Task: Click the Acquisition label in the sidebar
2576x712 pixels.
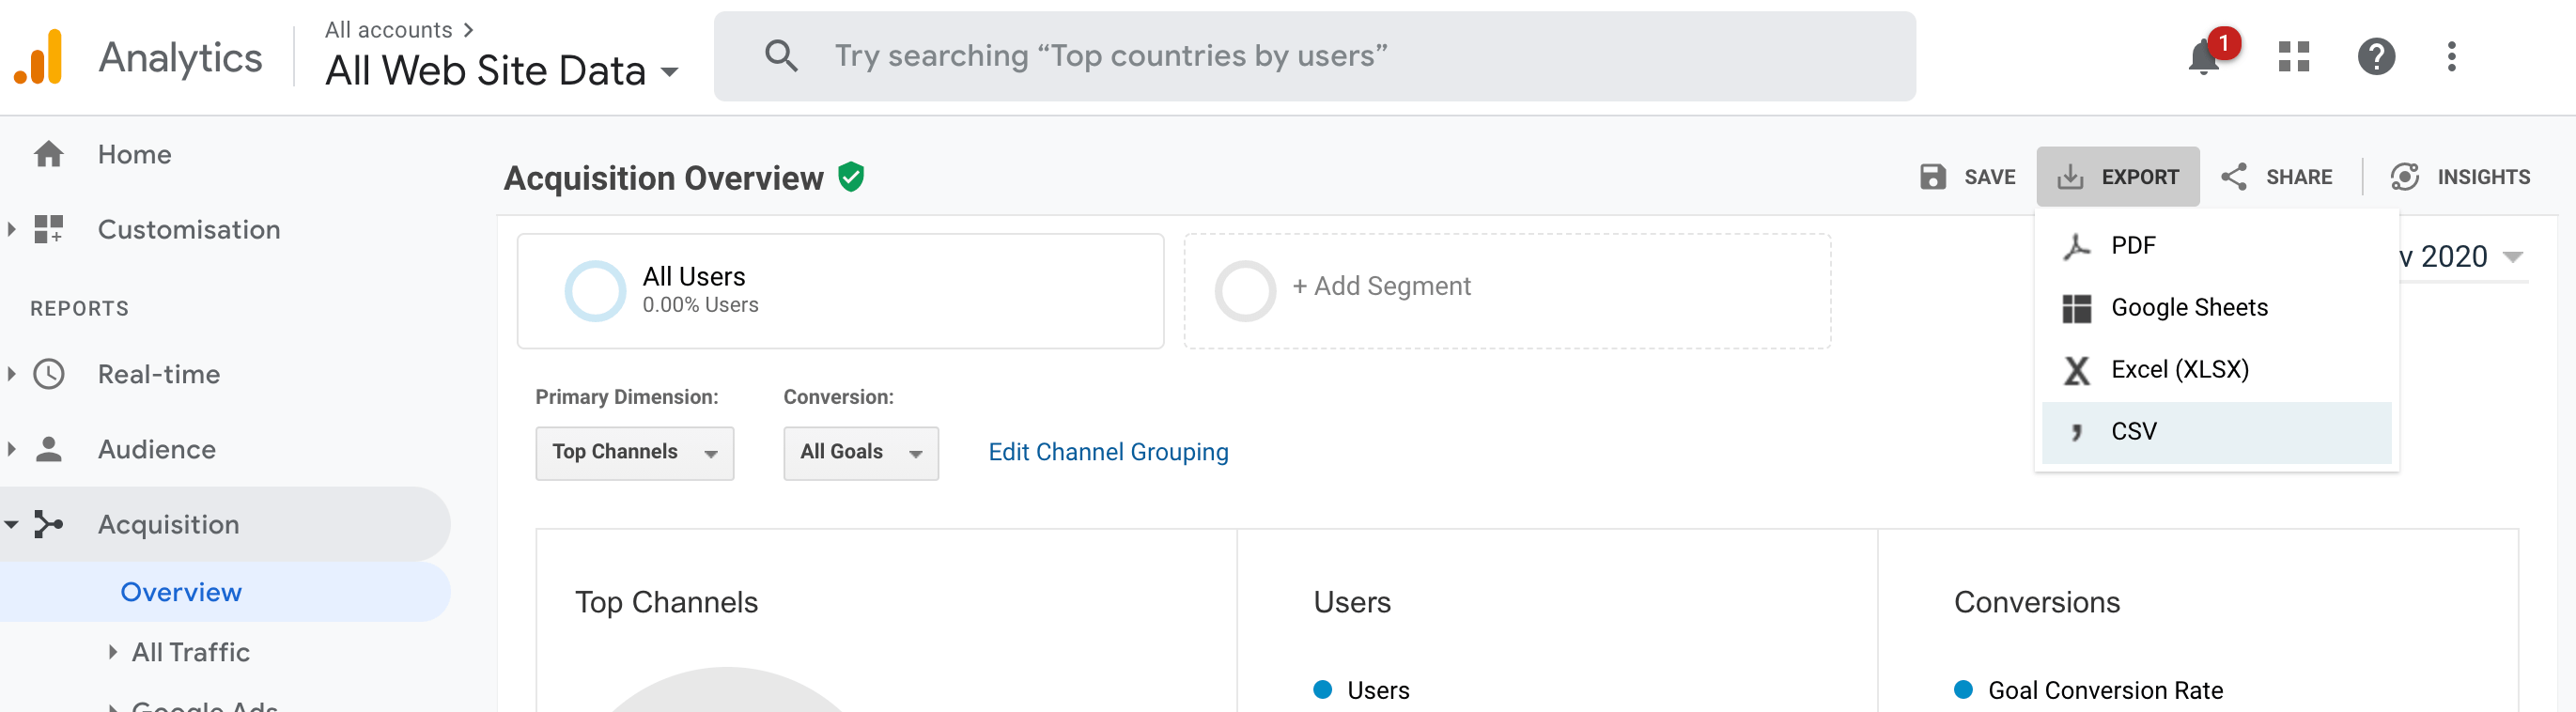Action: click(x=169, y=524)
